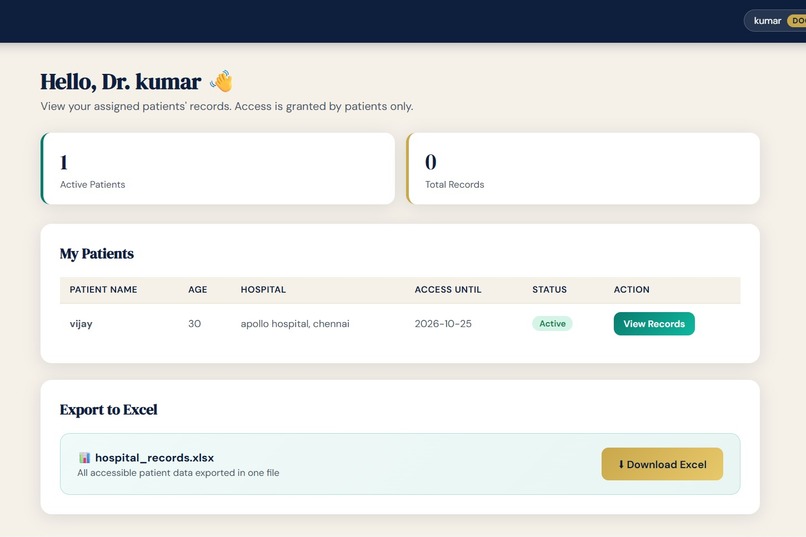Click the Hello, Dr. kumar heading
Image resolution: width=806 pixels, height=537 pixels.
pyautogui.click(x=121, y=82)
